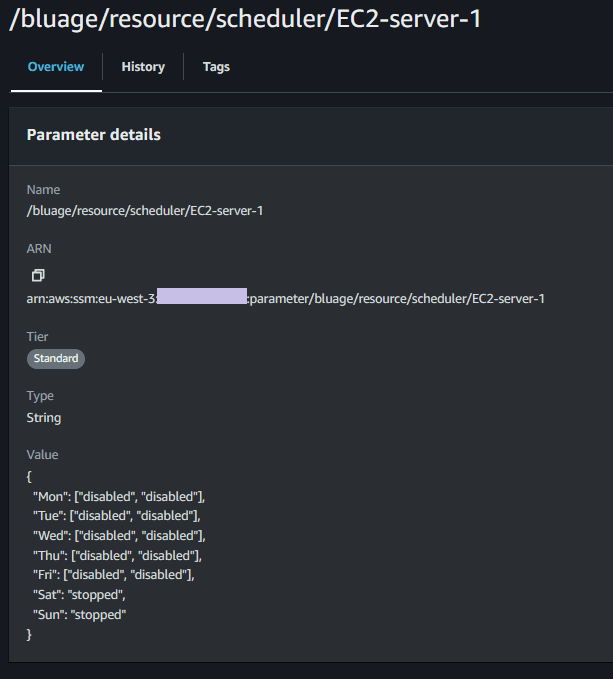
Task: Click the "Tue" disabled line in Value
Action: click(x=117, y=516)
